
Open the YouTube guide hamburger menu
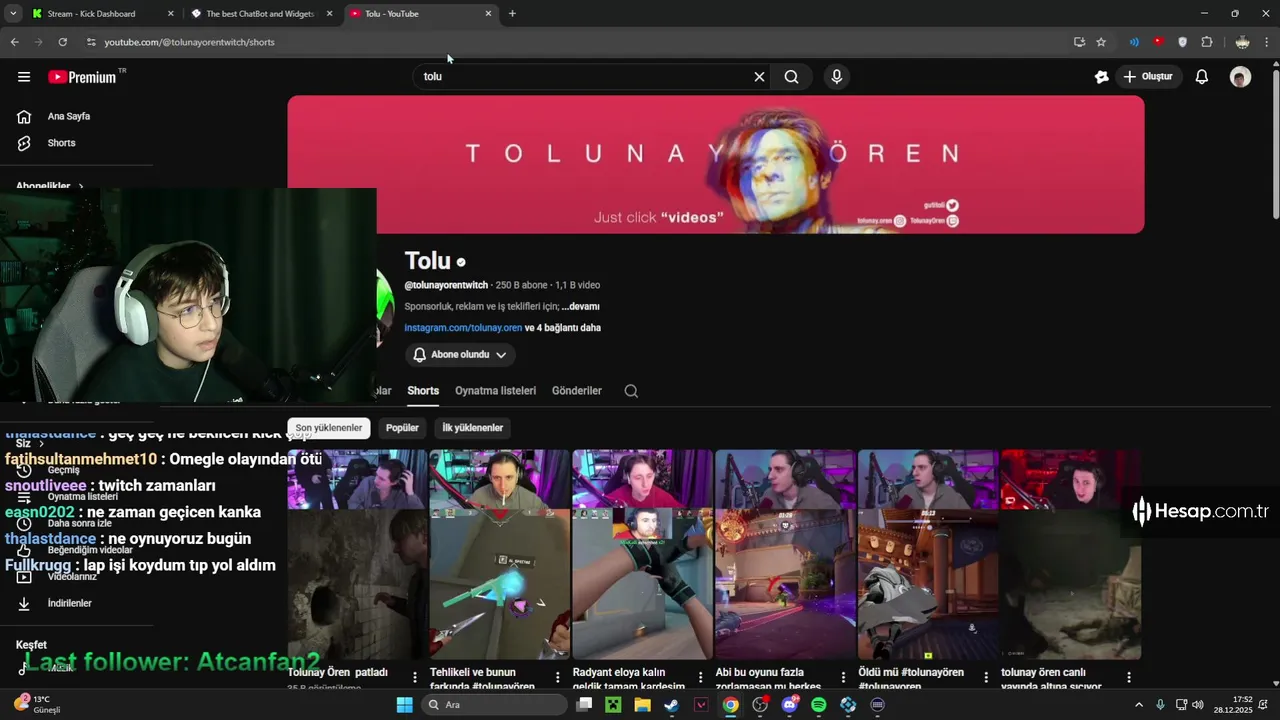click(x=24, y=77)
